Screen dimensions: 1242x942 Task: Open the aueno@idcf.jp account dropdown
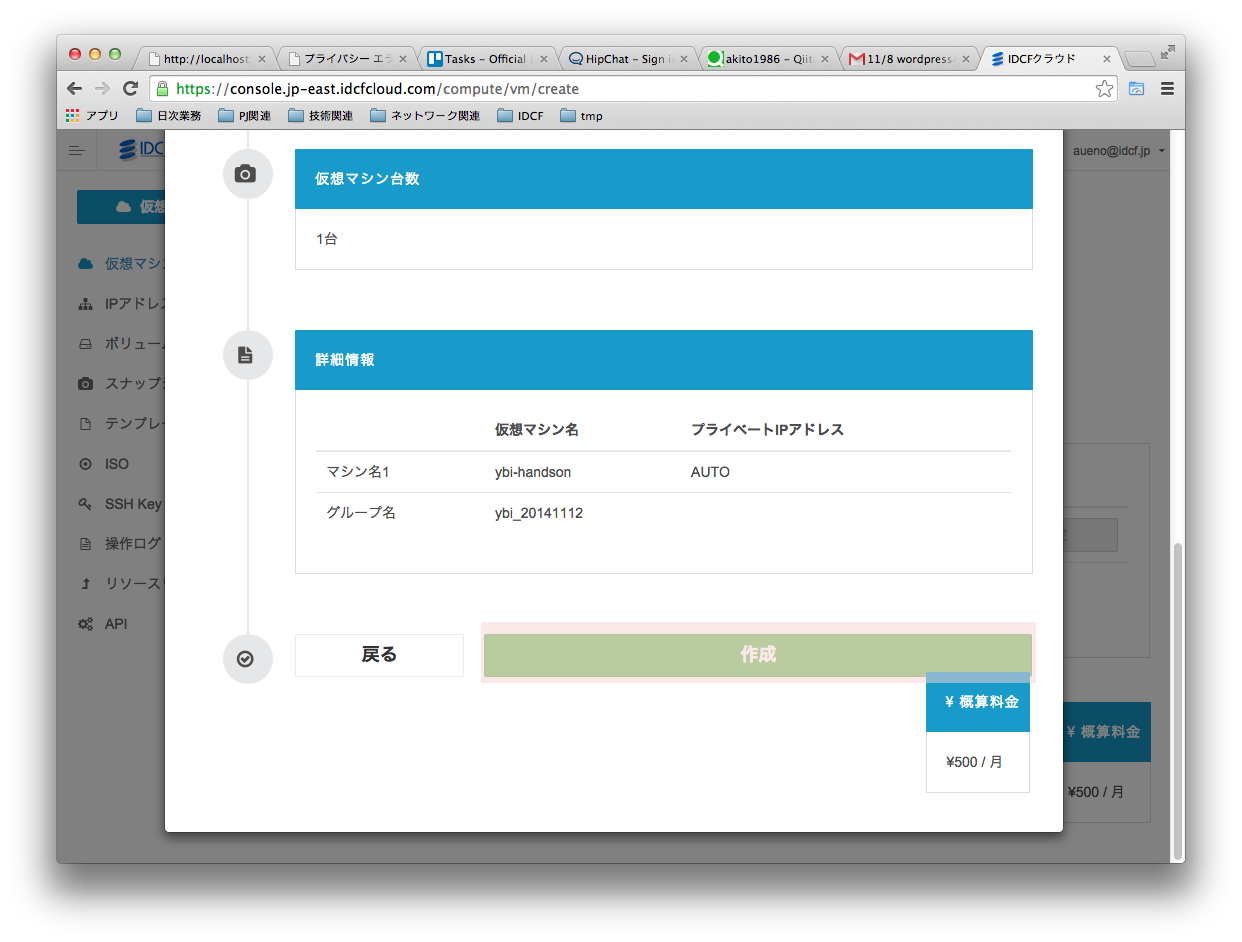[x=1113, y=150]
